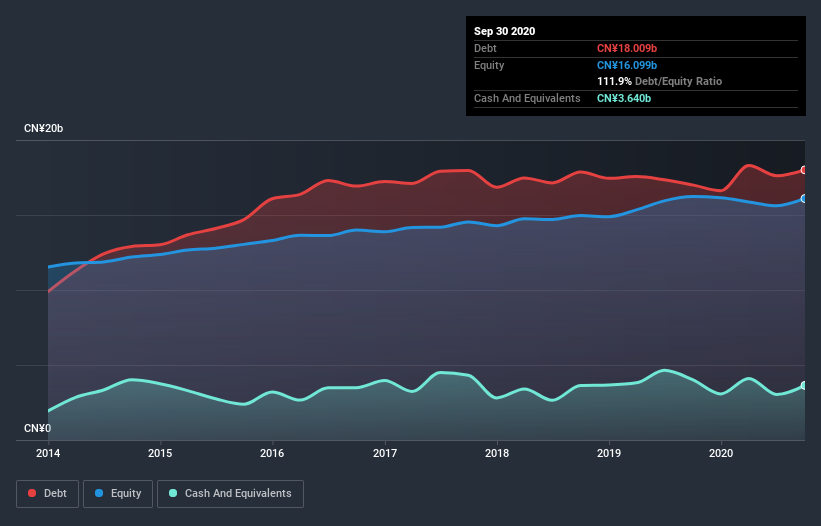Viewport: 821px width, 526px height.
Task: Click the CN¥0 y-axis label
Action: 38,429
